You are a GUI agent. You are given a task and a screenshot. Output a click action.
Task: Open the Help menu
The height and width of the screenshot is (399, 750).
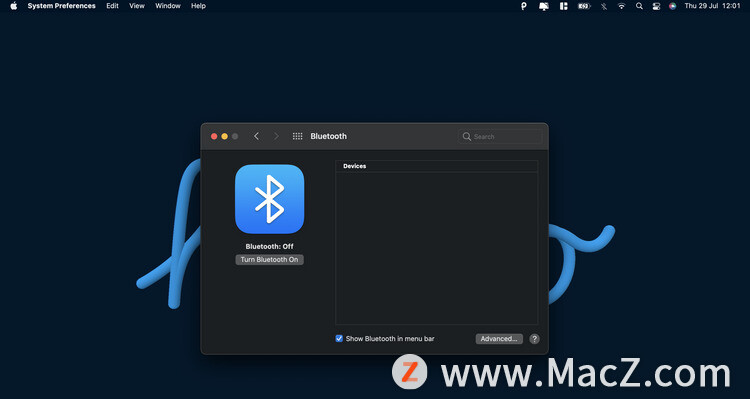coord(199,6)
